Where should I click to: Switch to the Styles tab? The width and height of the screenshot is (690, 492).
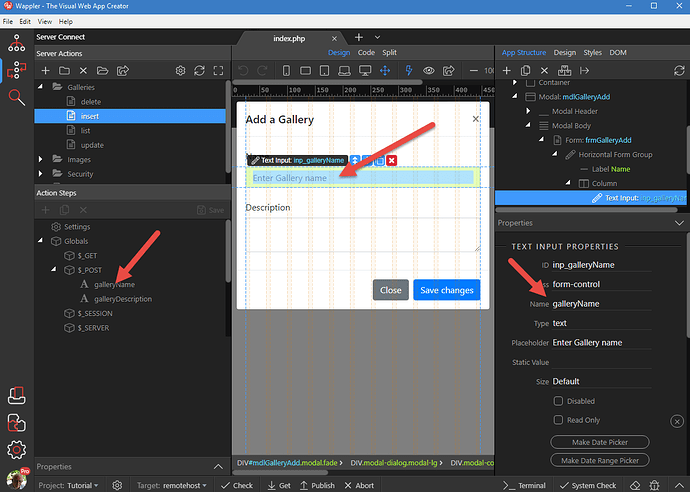(592, 52)
